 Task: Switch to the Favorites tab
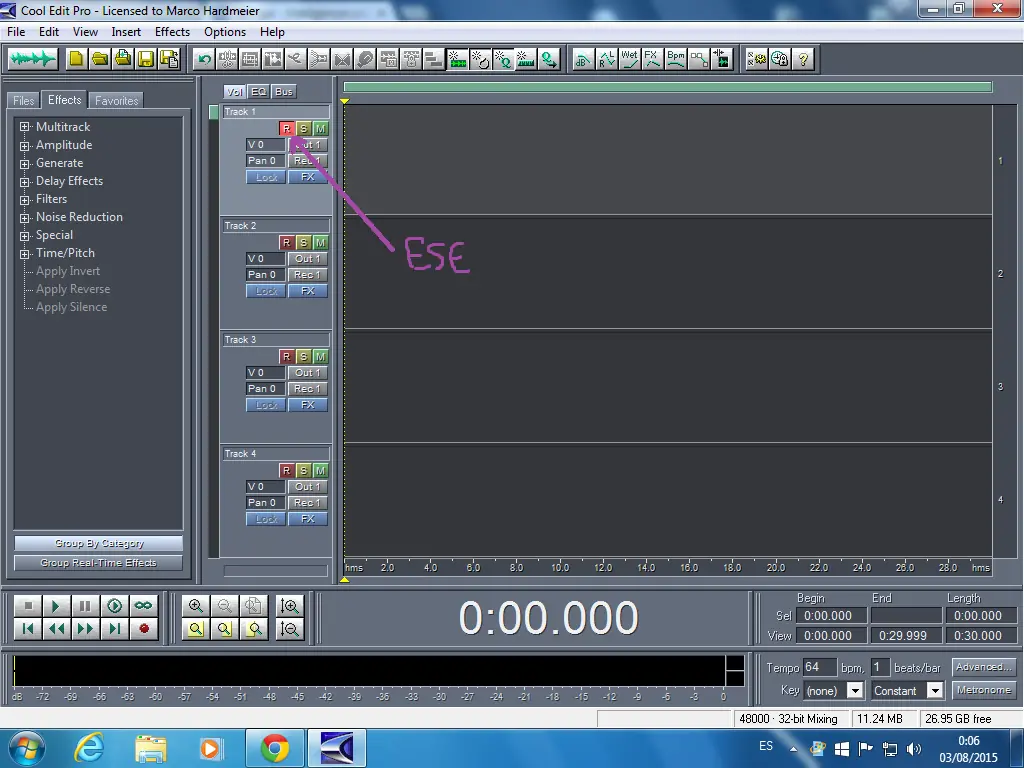click(x=116, y=101)
